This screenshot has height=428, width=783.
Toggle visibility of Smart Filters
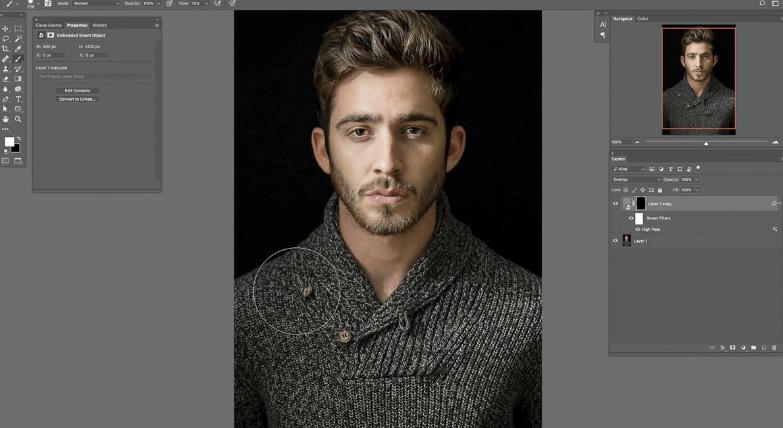tap(631, 218)
